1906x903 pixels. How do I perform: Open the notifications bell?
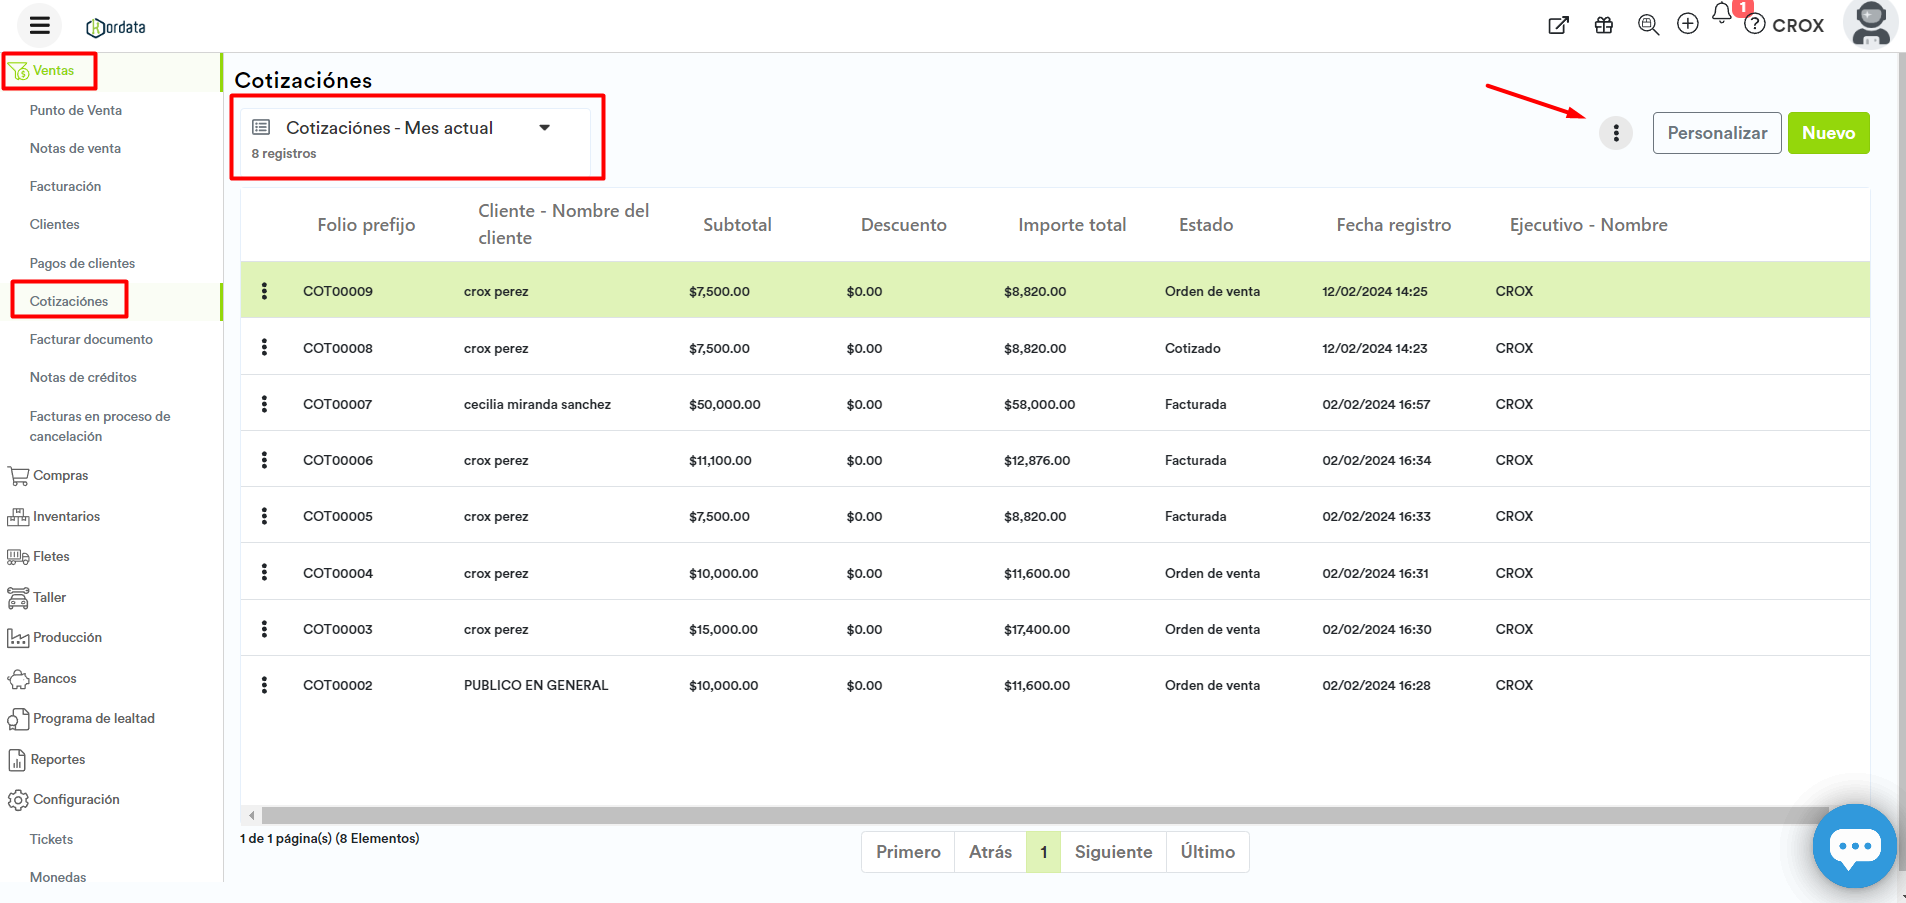pos(1722,14)
